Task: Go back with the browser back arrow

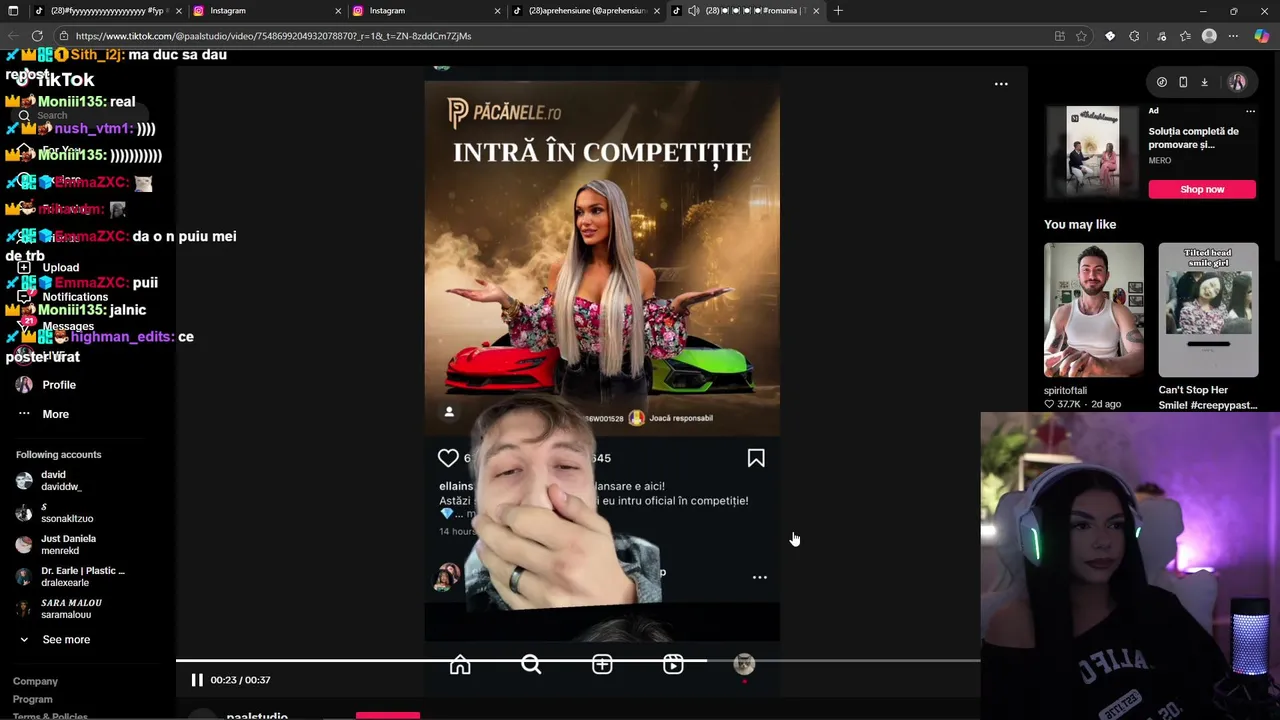Action: [x=12, y=36]
